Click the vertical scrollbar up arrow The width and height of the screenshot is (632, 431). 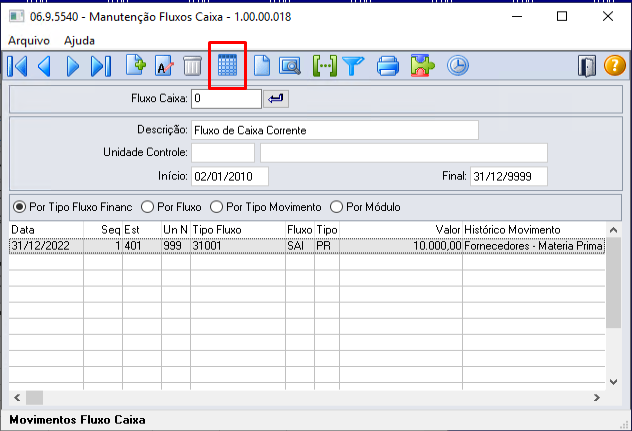click(613, 230)
